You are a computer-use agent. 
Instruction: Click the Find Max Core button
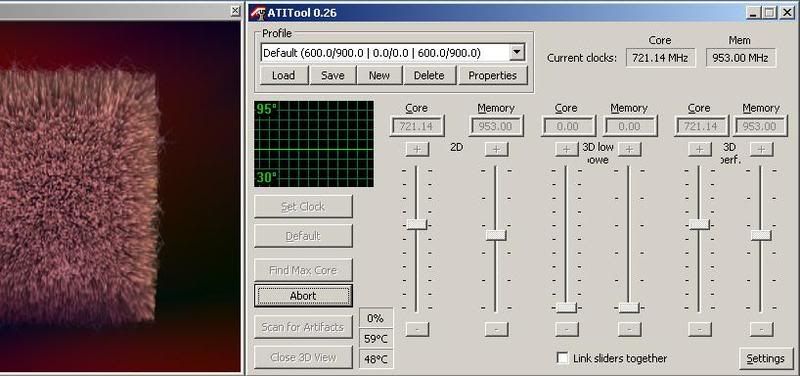303,270
